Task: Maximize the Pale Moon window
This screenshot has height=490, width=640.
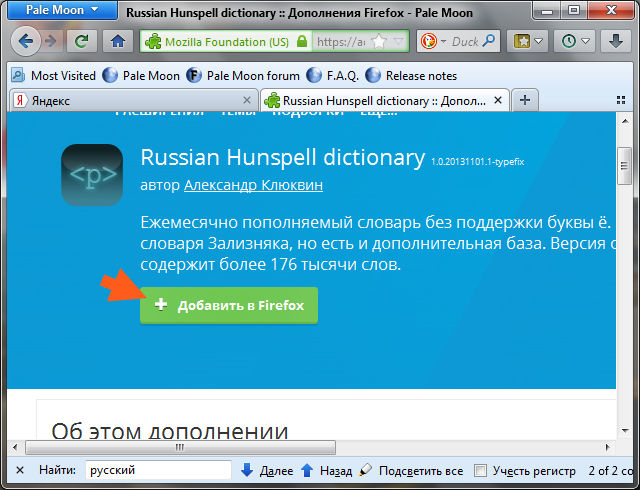Action: (x=574, y=10)
